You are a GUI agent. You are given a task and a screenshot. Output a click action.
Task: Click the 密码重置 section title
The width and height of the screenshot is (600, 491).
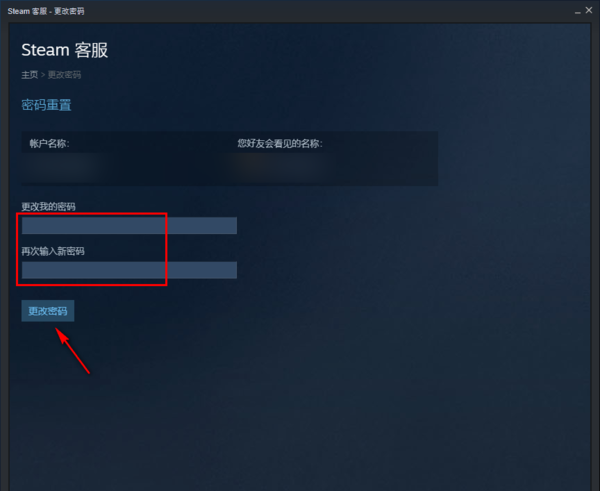click(46, 105)
